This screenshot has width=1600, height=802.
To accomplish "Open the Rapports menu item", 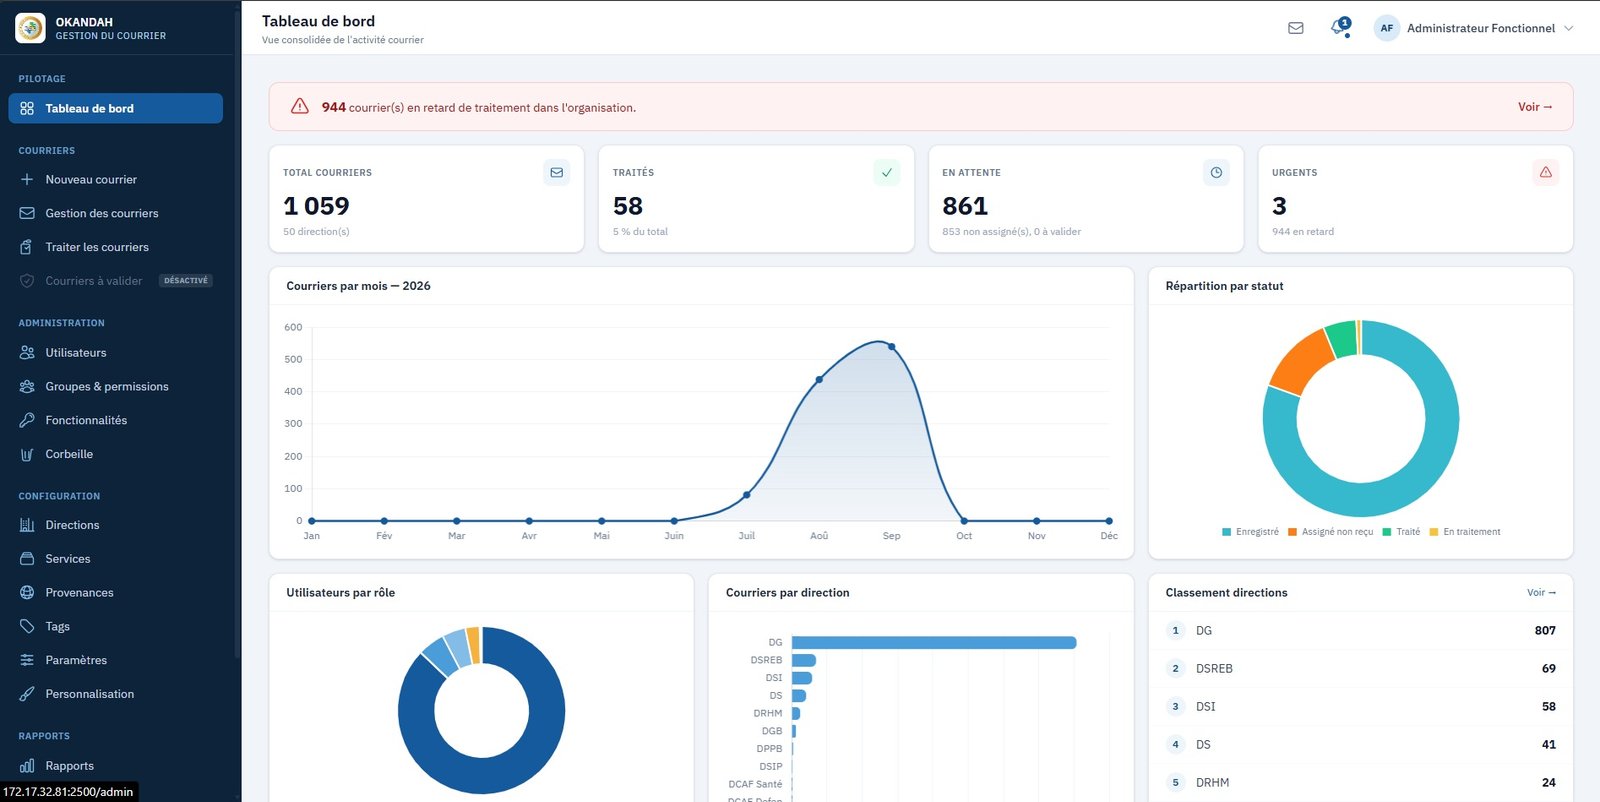I will [115, 766].
